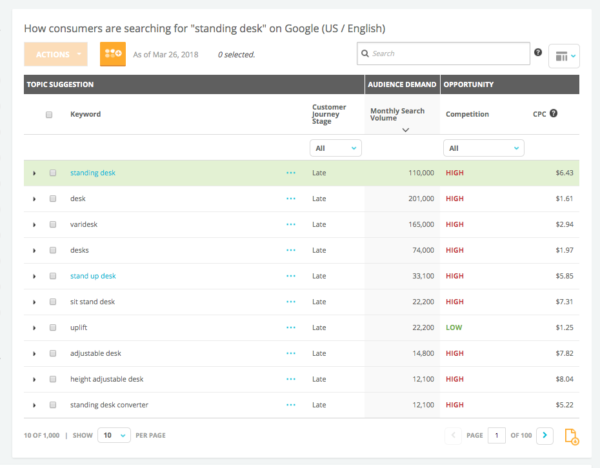The height and width of the screenshot is (468, 600).
Task: Open the three-dot menu for uplift
Action: click(291, 328)
